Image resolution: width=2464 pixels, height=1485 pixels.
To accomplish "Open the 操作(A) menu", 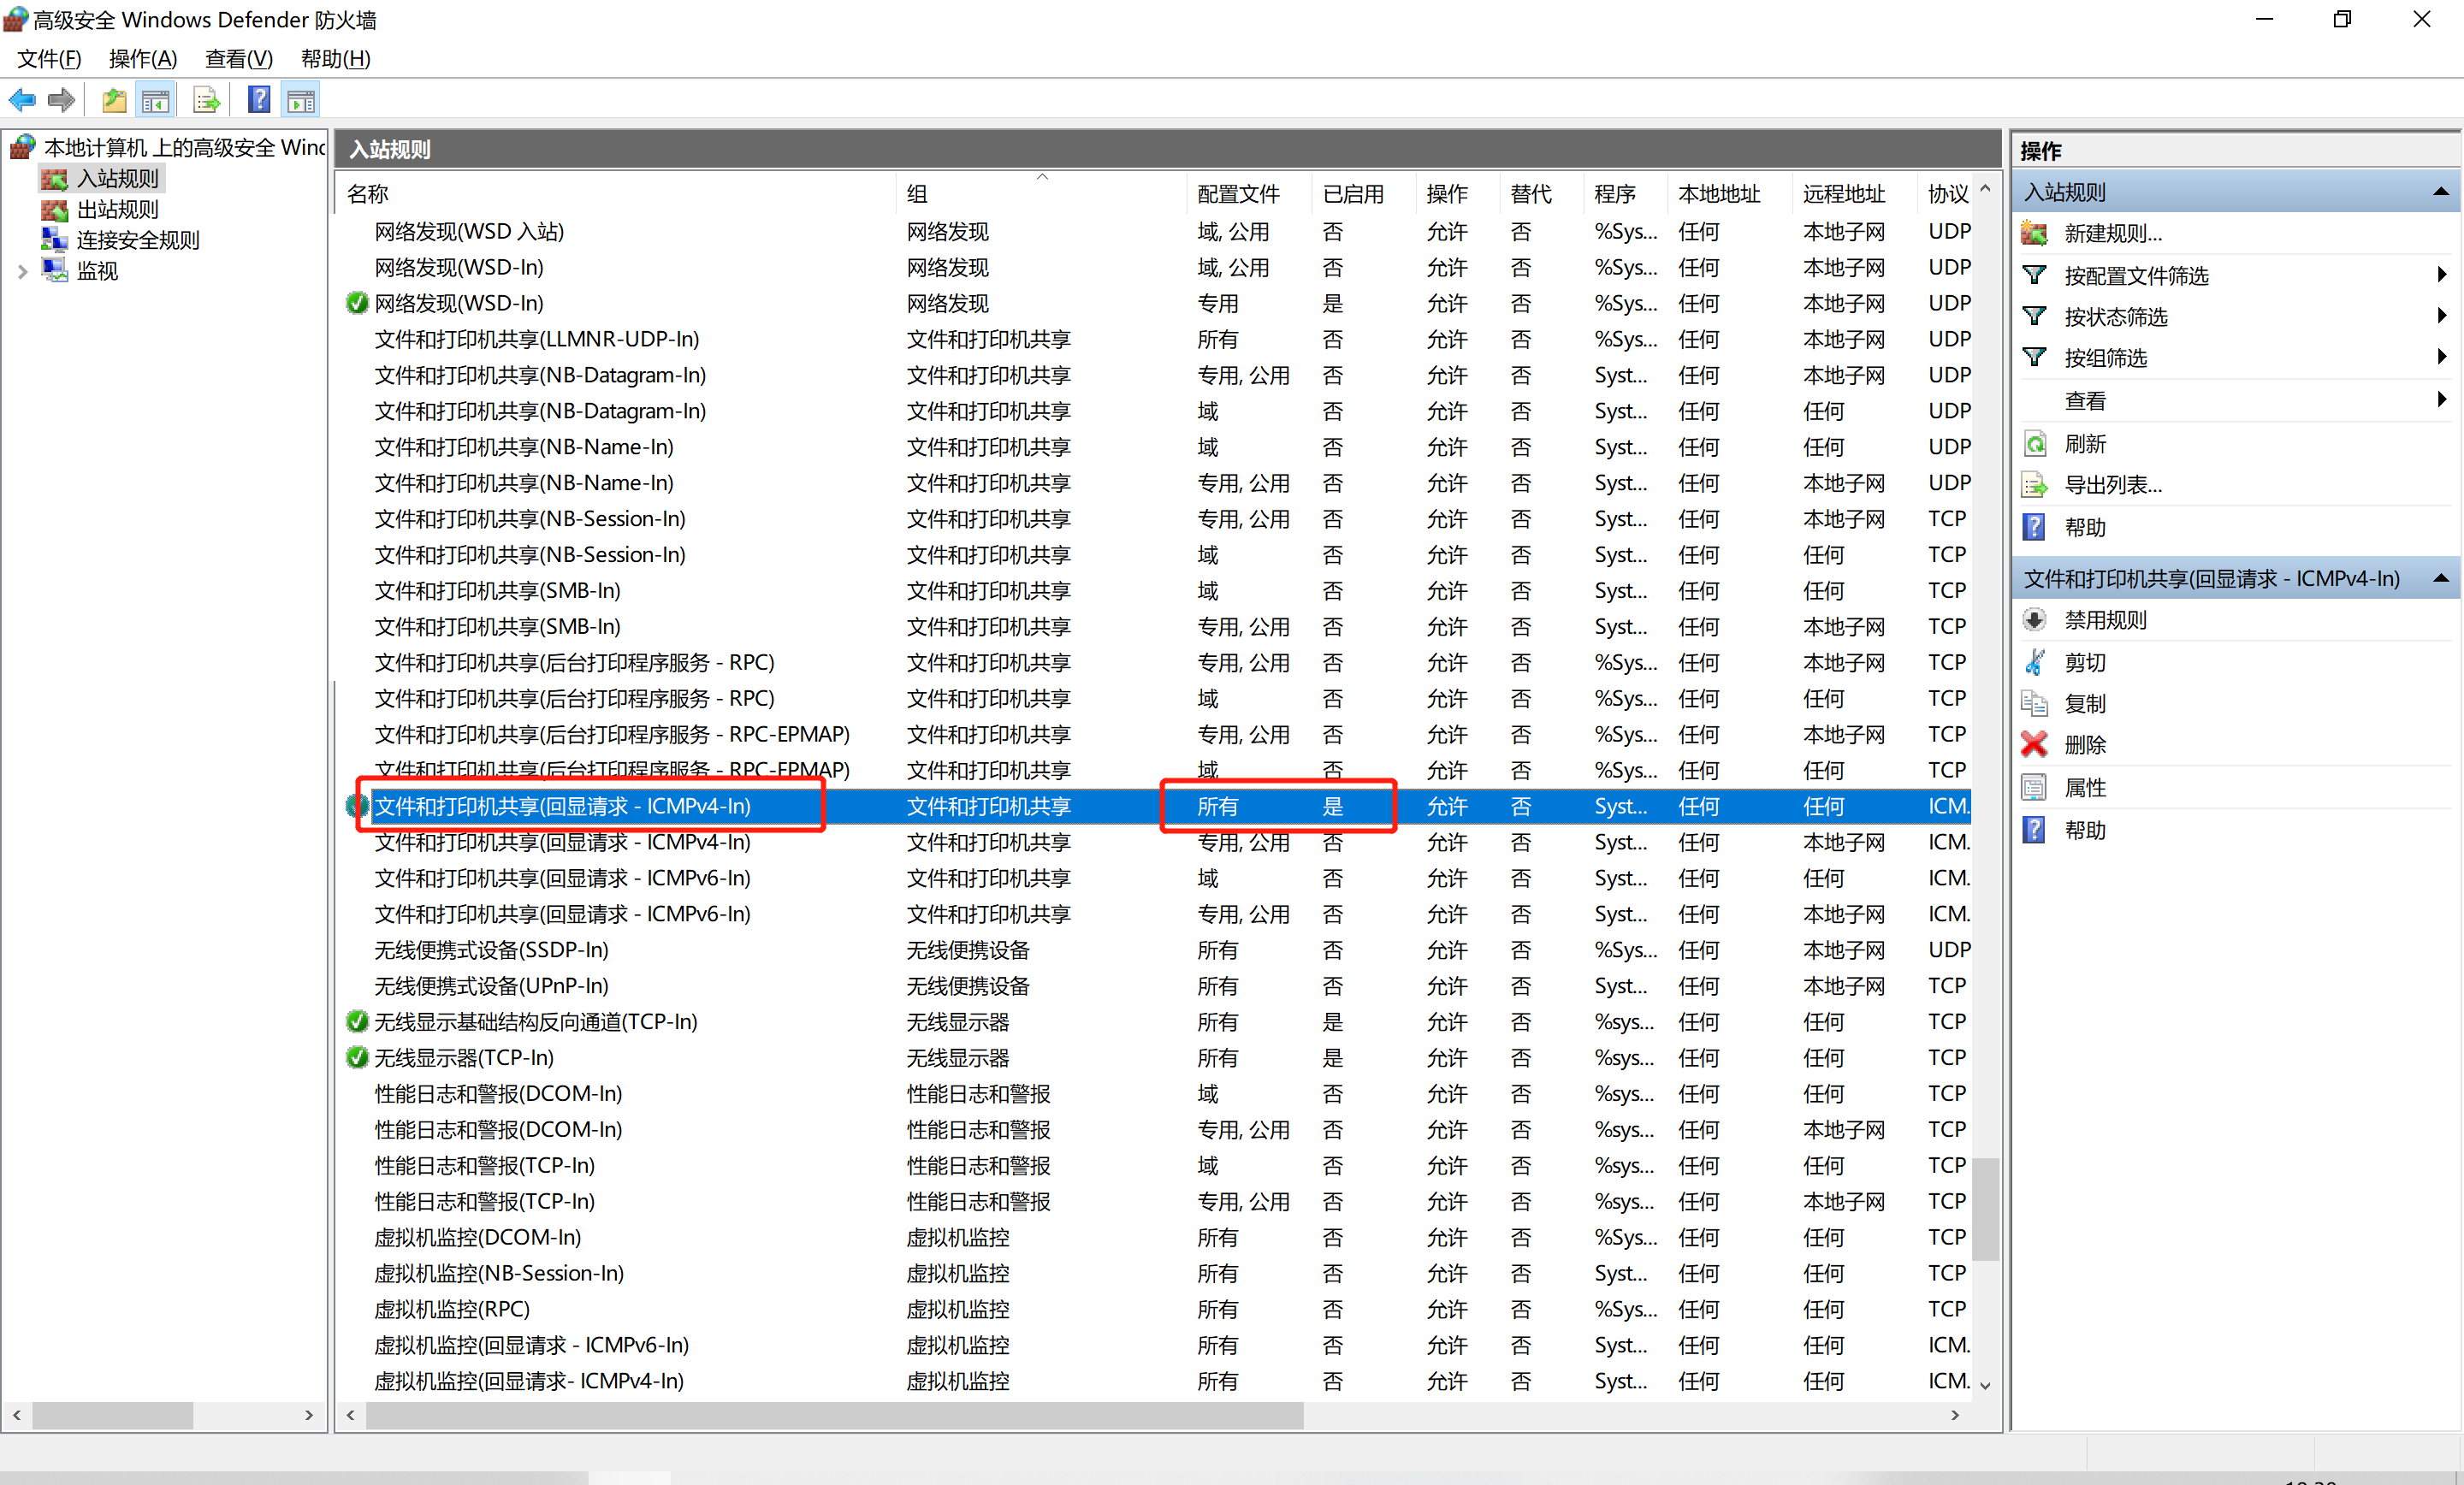I will coord(143,59).
